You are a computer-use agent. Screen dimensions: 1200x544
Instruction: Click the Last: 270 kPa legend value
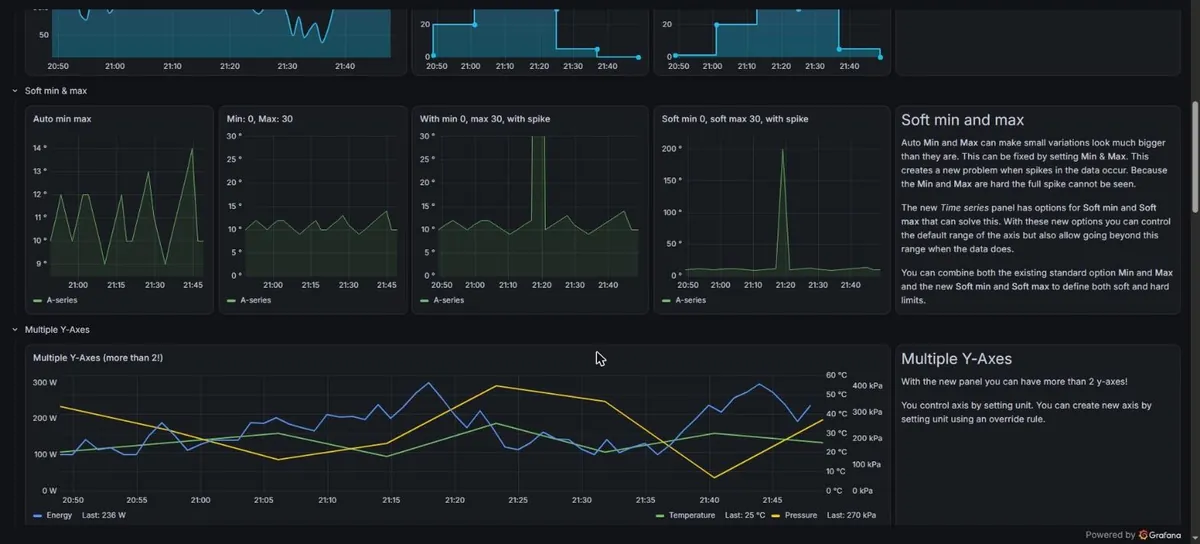tap(850, 515)
